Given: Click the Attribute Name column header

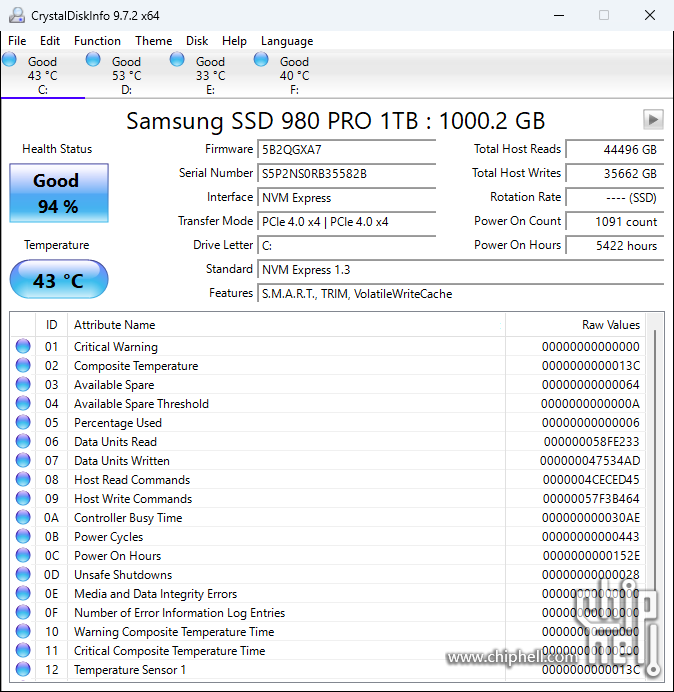Looking at the screenshot, I should point(115,325).
